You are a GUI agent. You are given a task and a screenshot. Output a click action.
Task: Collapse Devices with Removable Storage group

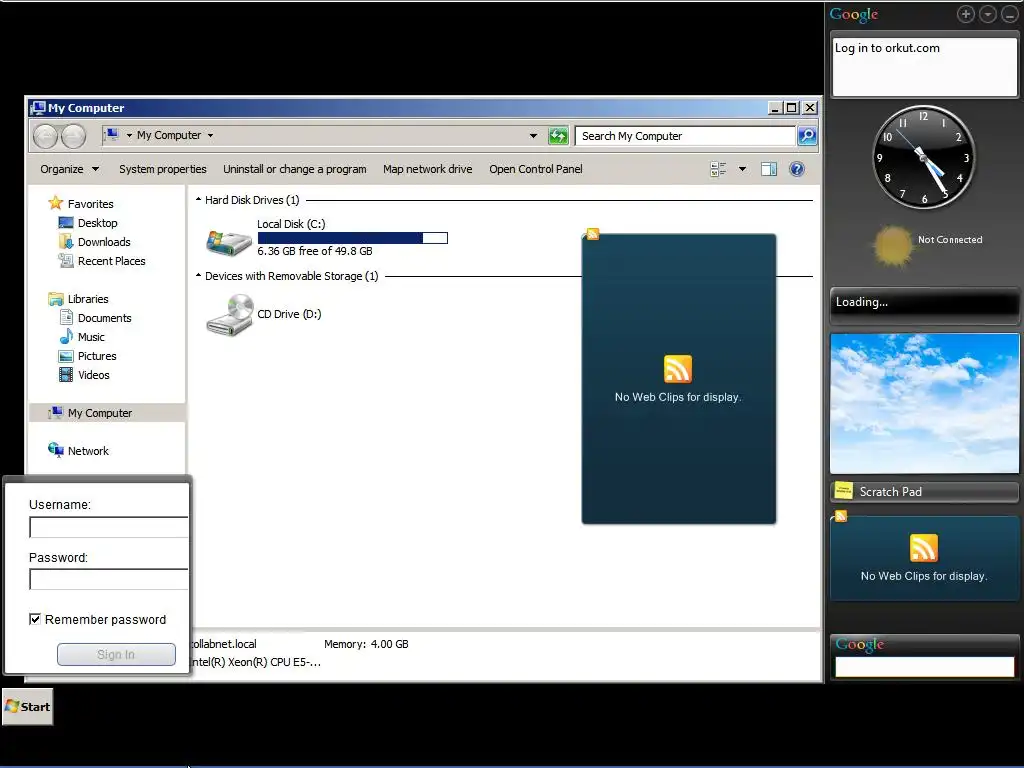coord(198,276)
